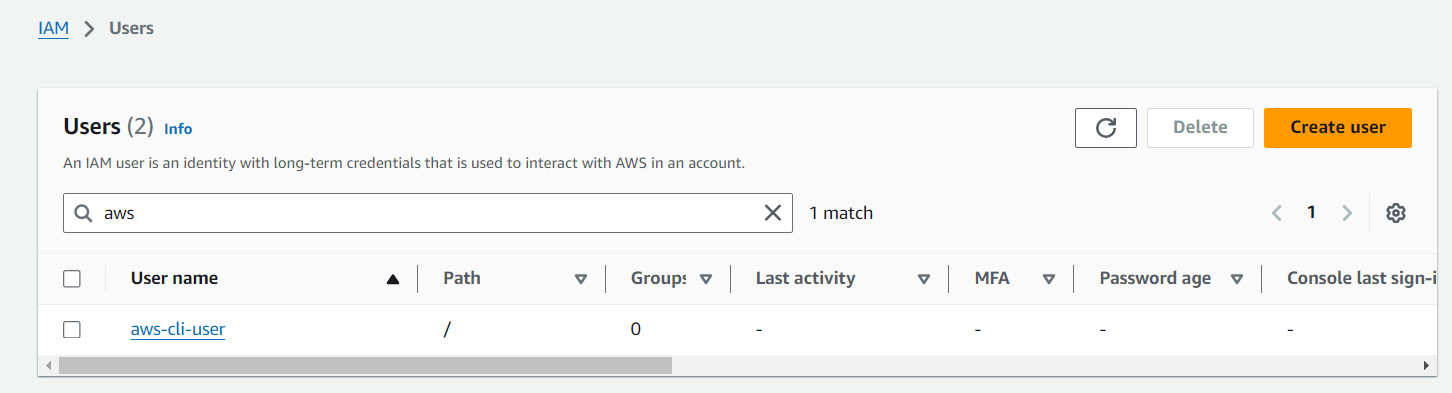The image size is (1452, 393).
Task: Select all users checkbox in header
Action: [72, 279]
